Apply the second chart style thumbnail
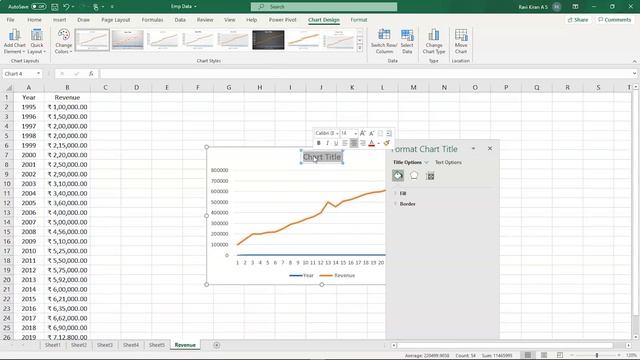 point(128,40)
